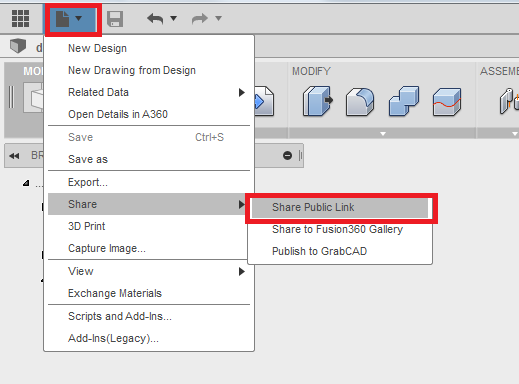Screen dimensions: 519x384
Task: Click the File menu document icon
Action: pyautogui.click(x=63, y=19)
